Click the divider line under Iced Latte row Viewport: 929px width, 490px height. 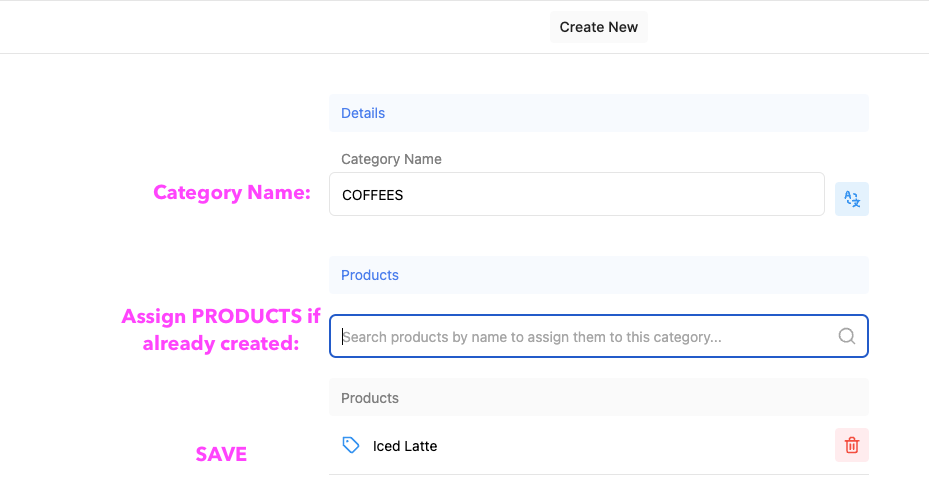click(598, 475)
